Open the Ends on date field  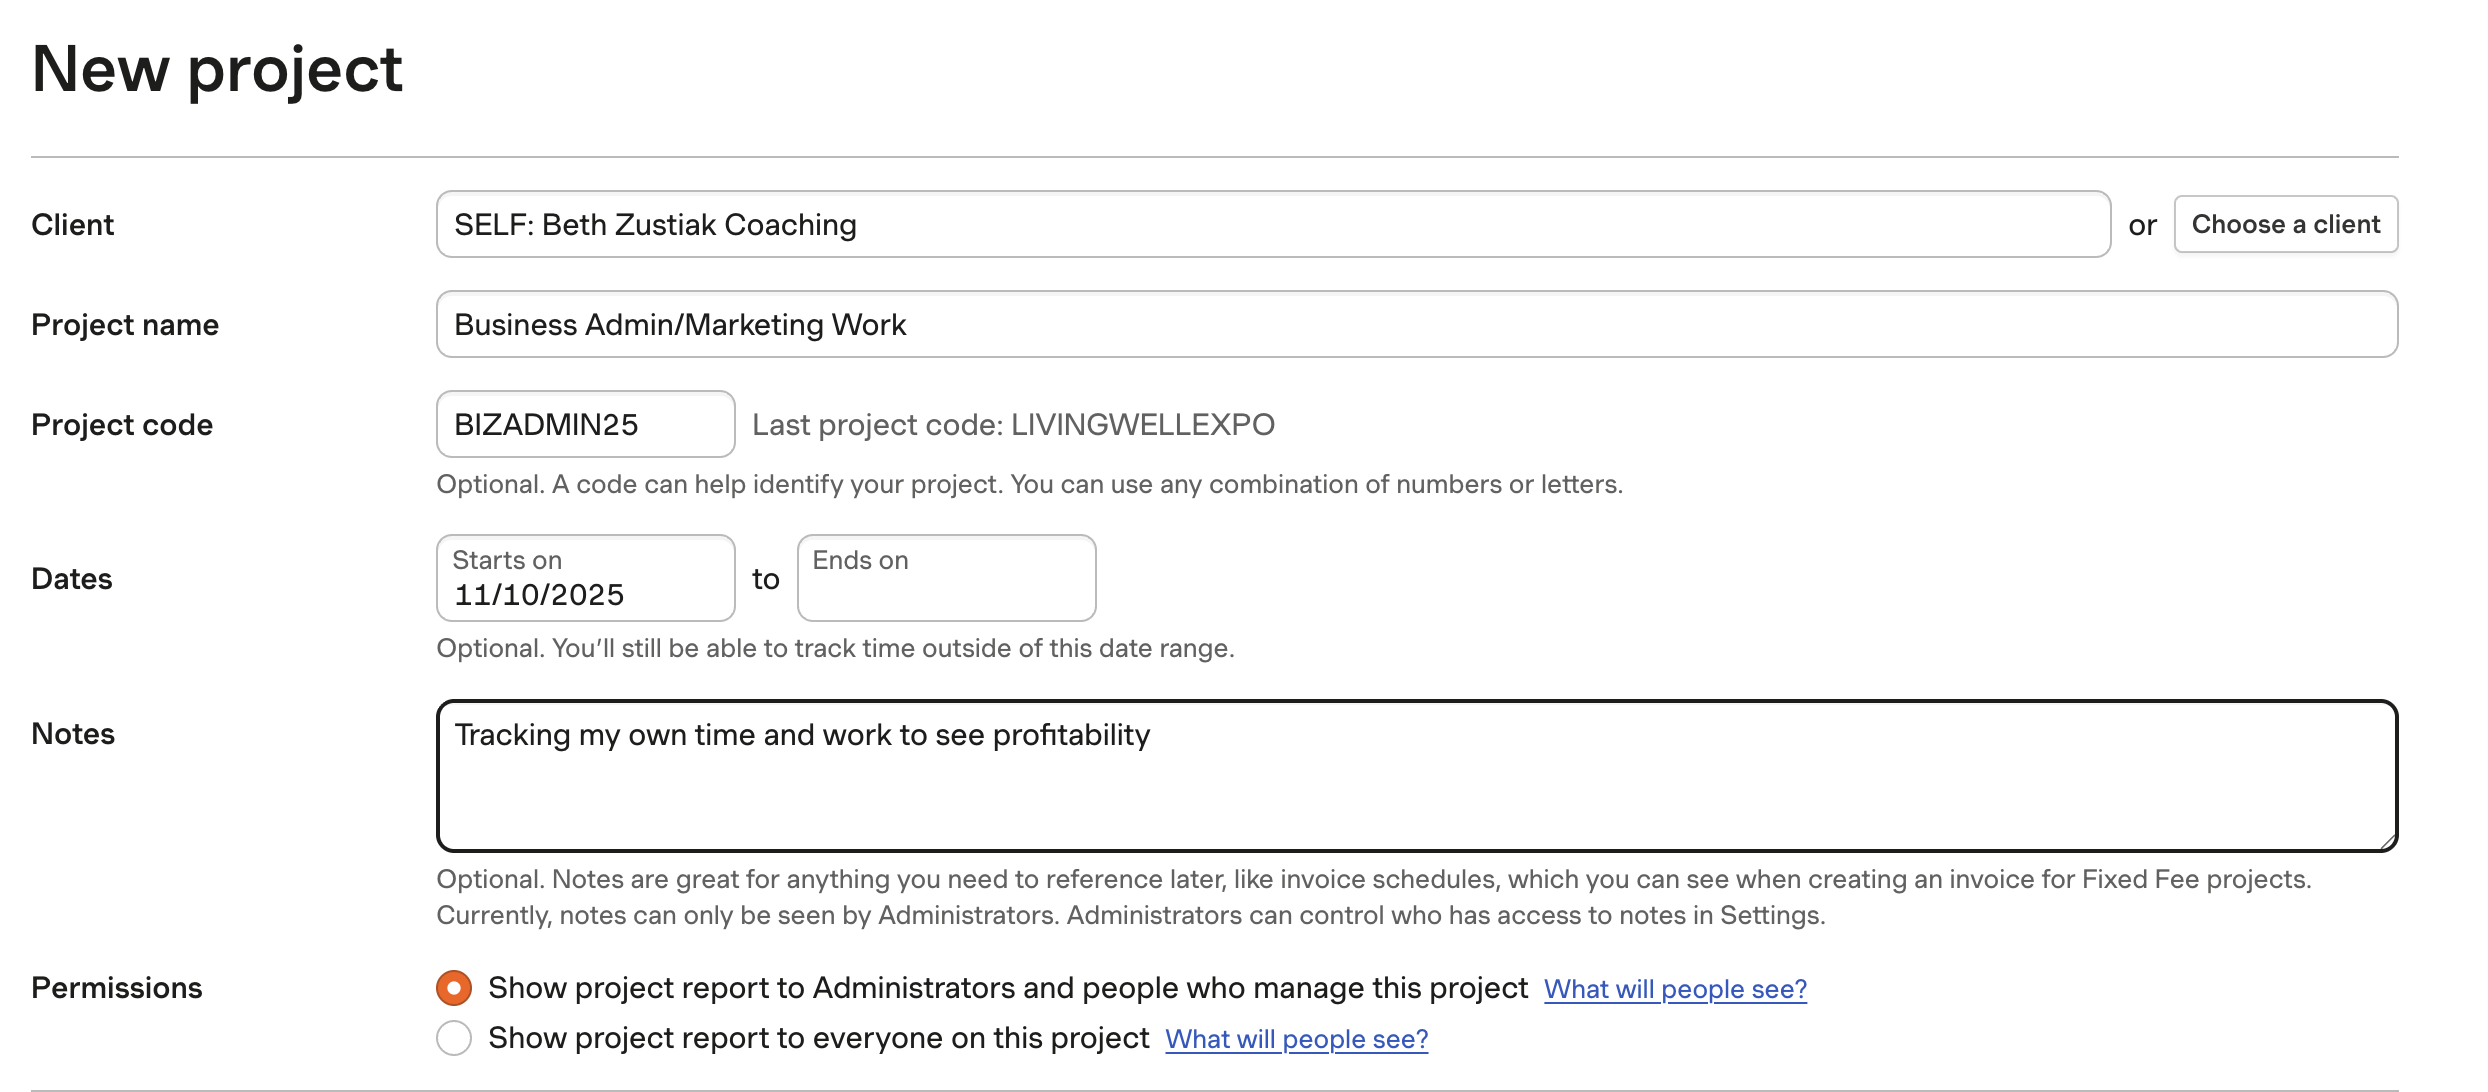(945, 579)
